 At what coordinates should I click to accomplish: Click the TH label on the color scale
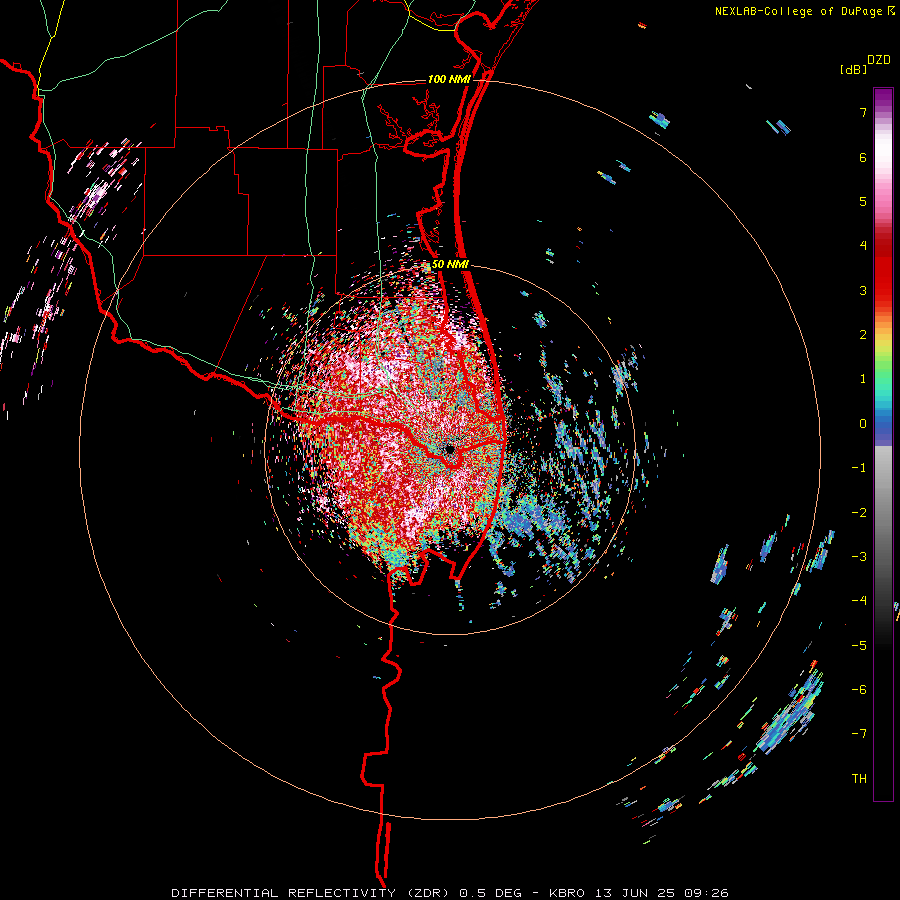click(x=859, y=779)
